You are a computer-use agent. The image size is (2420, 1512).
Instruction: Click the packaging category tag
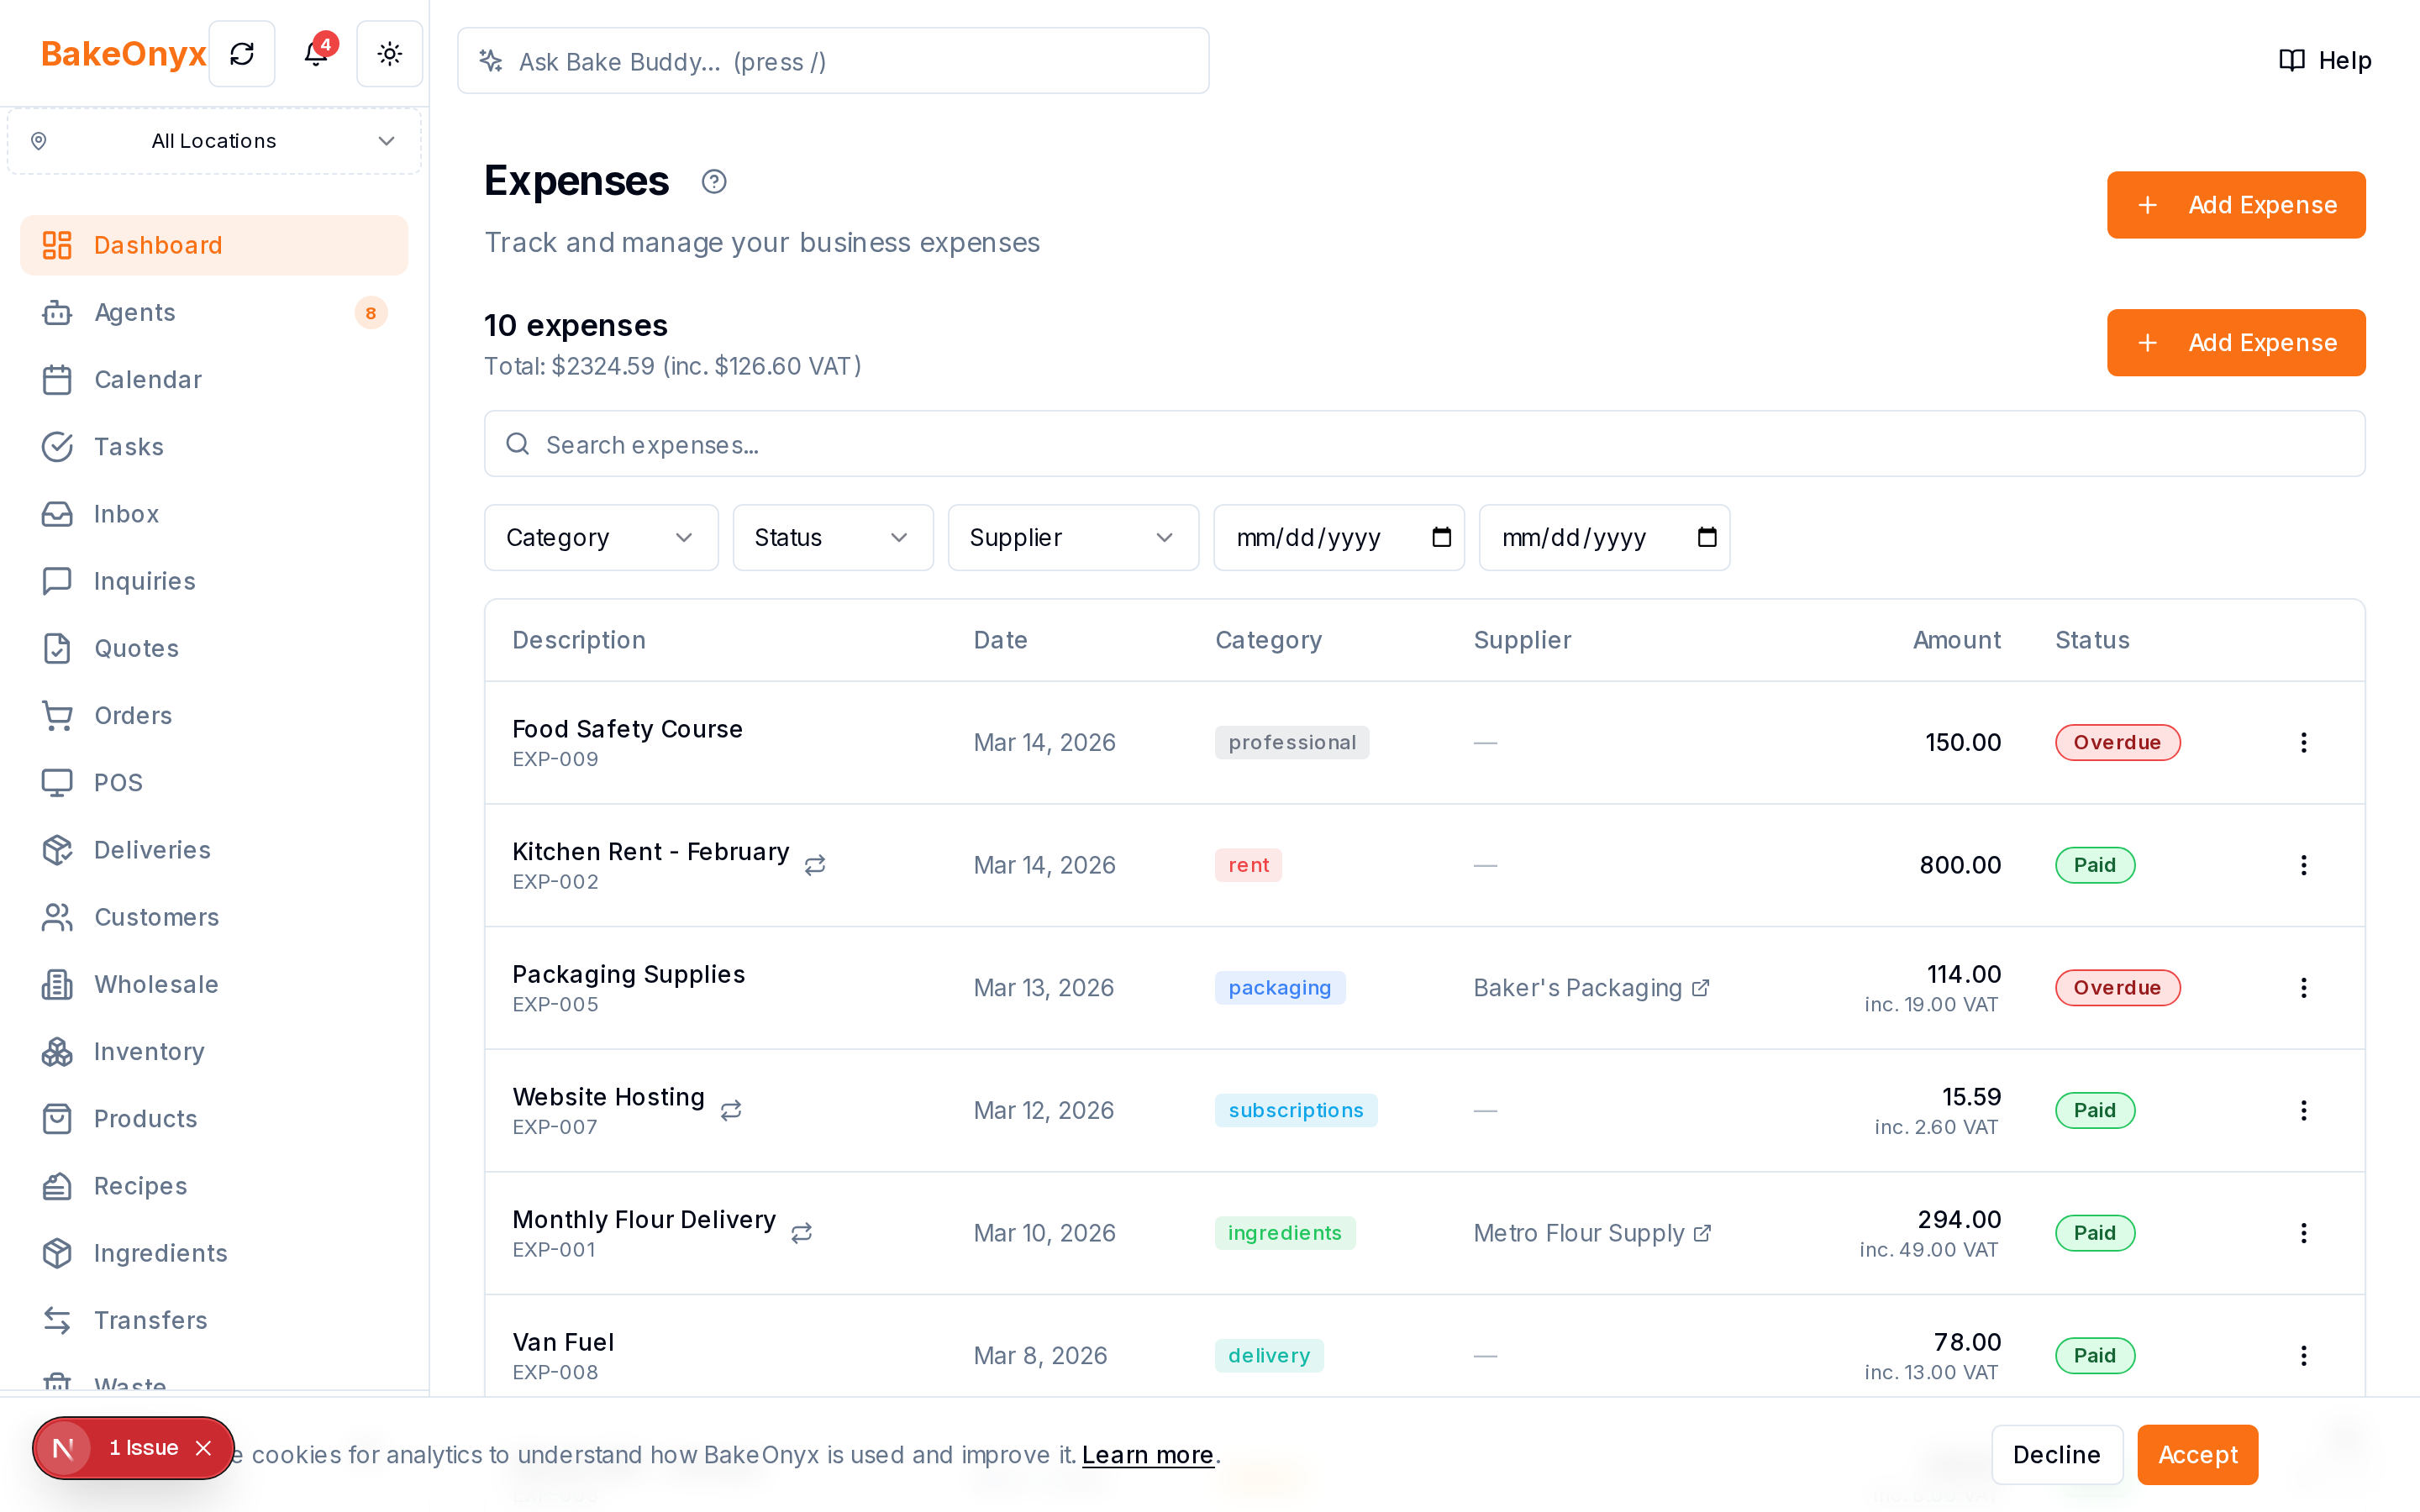point(1280,988)
